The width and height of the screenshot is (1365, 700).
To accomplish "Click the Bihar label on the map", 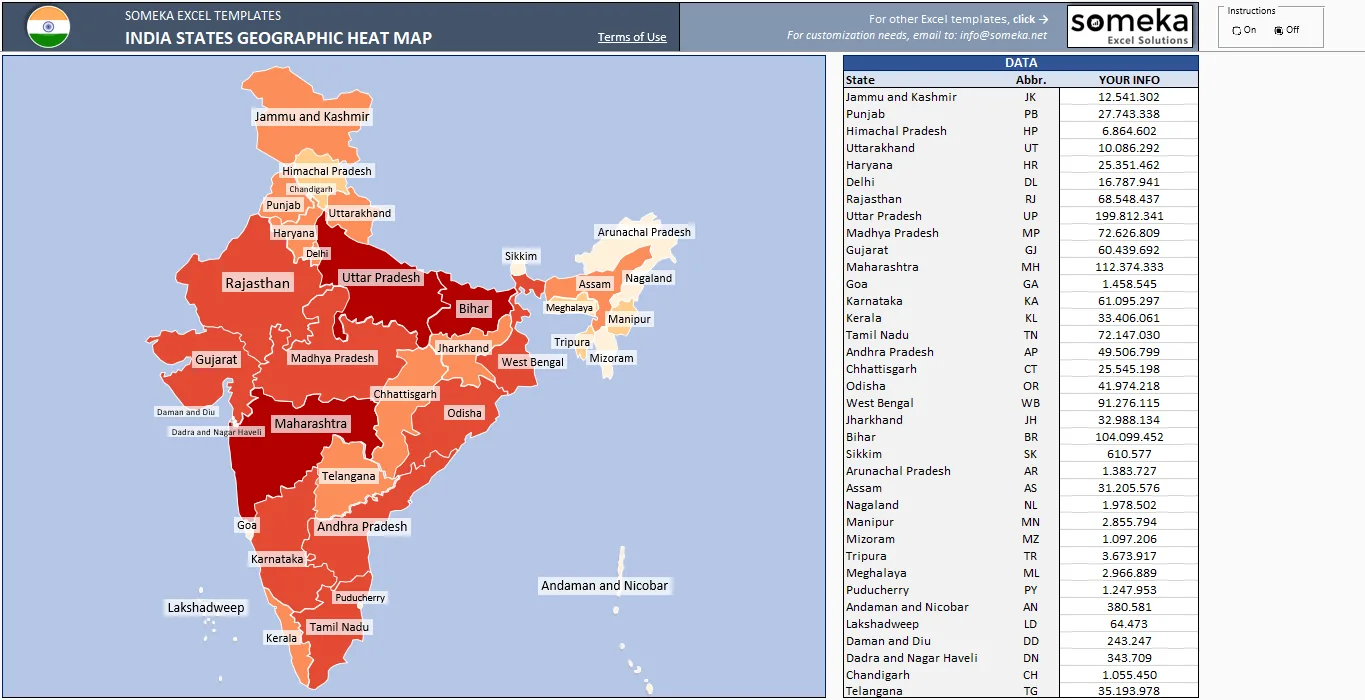I will [x=474, y=308].
